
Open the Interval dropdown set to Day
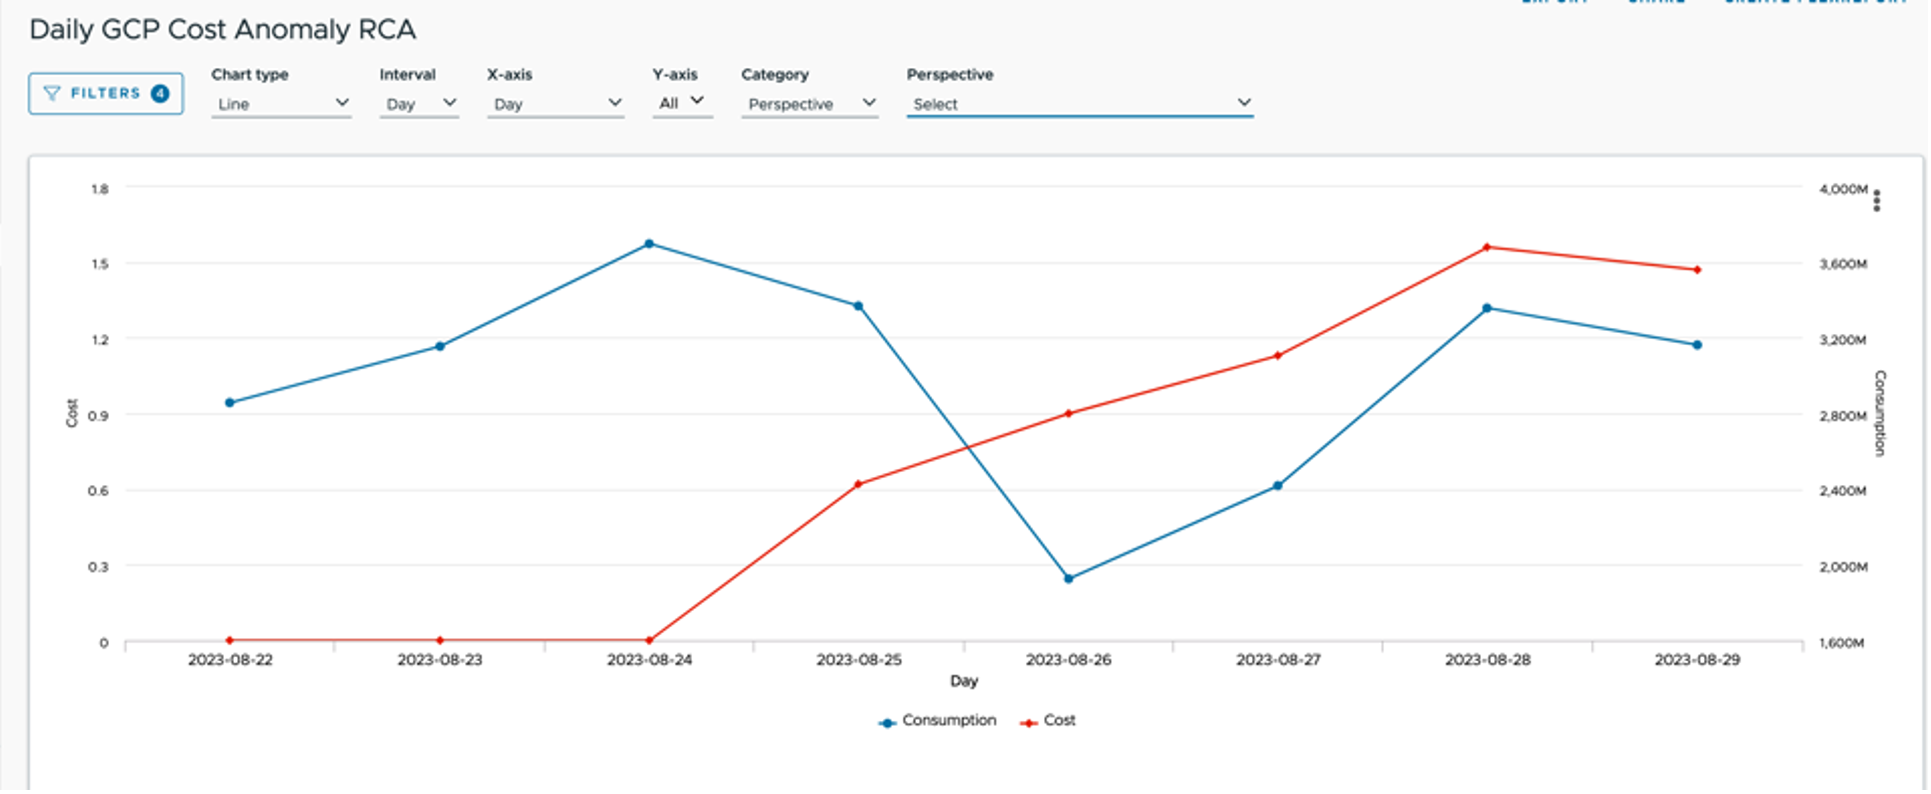pyautogui.click(x=419, y=104)
